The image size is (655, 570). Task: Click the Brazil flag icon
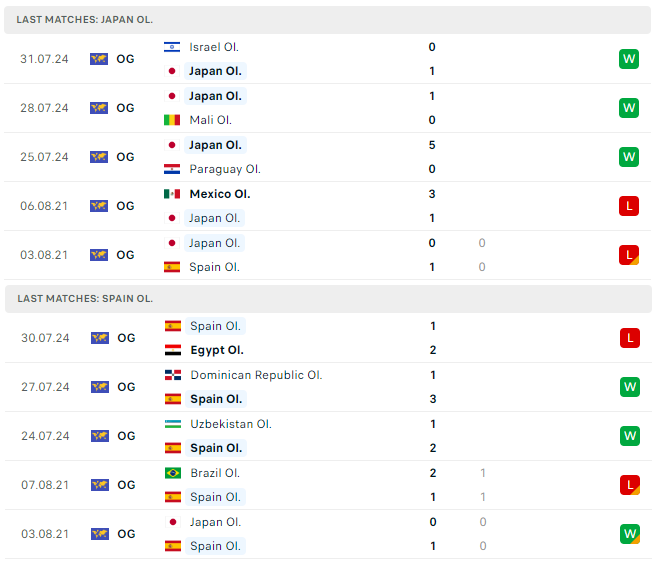172,473
